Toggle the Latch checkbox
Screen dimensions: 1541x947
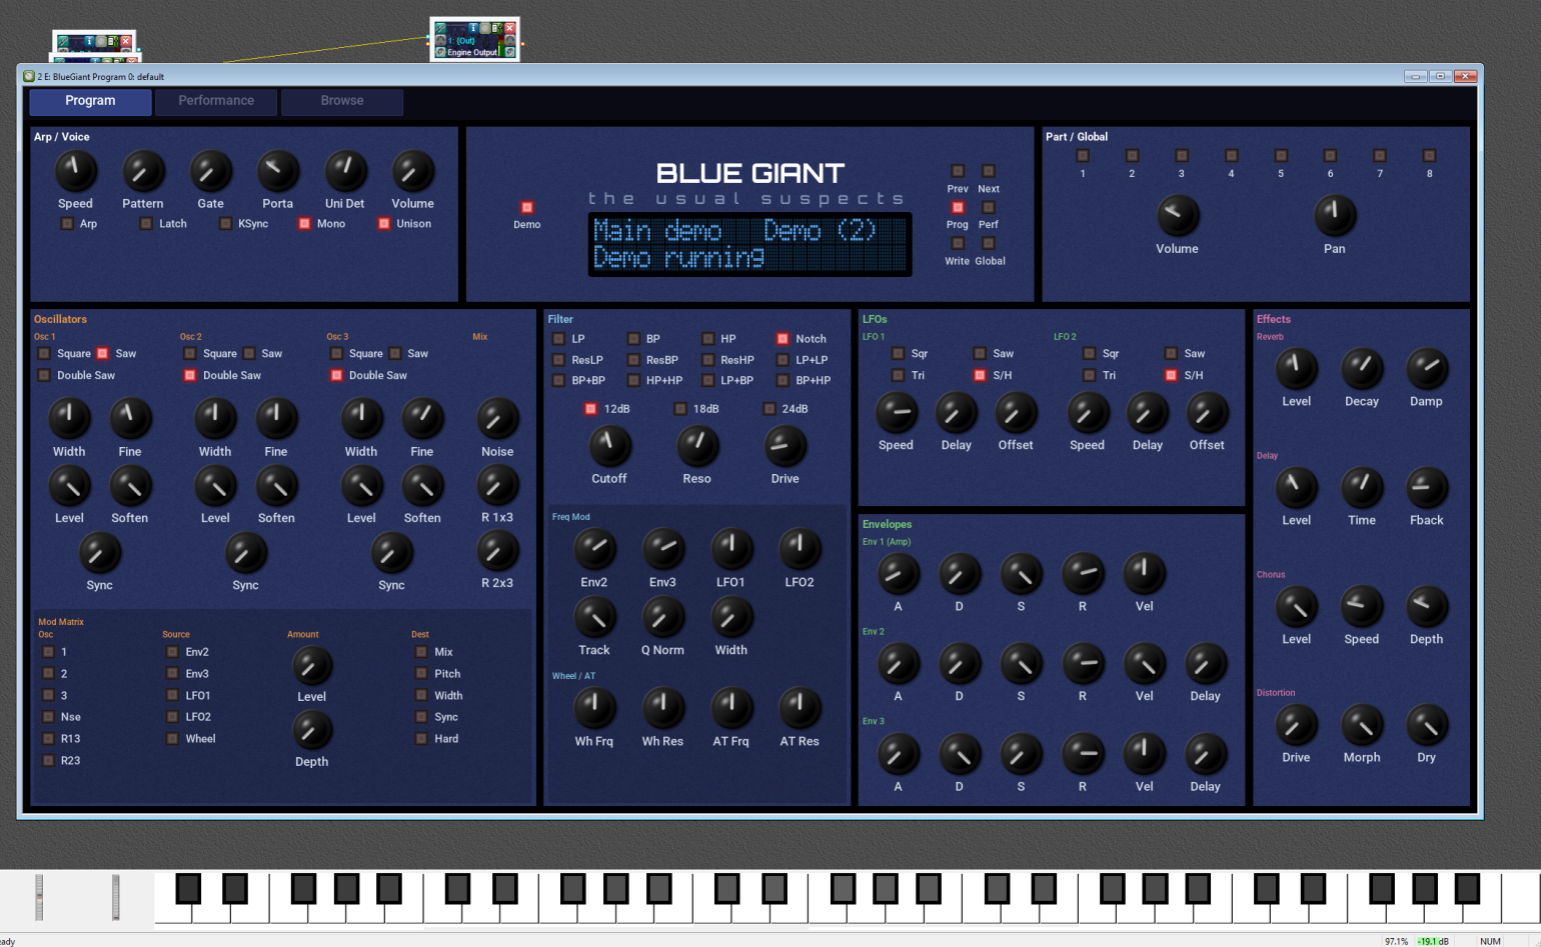pos(146,224)
